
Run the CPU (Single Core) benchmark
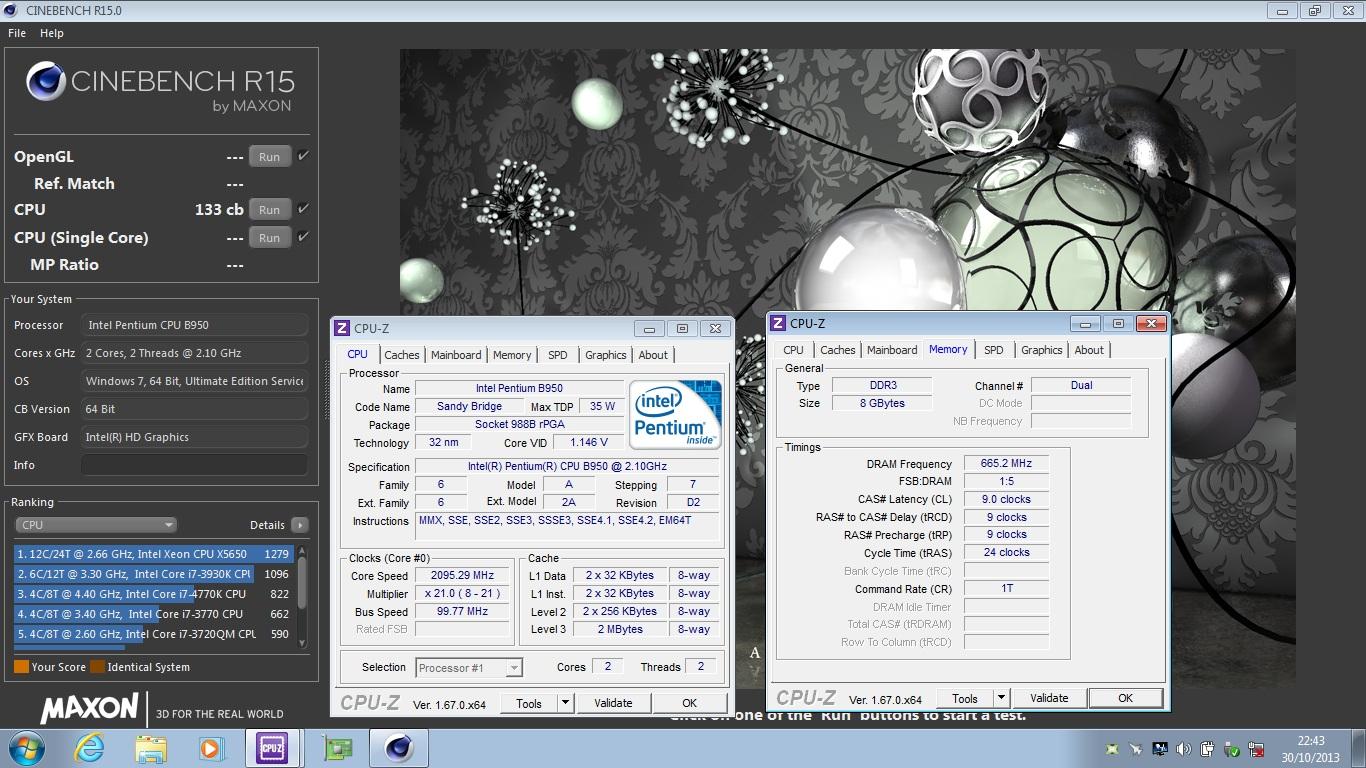tap(270, 238)
